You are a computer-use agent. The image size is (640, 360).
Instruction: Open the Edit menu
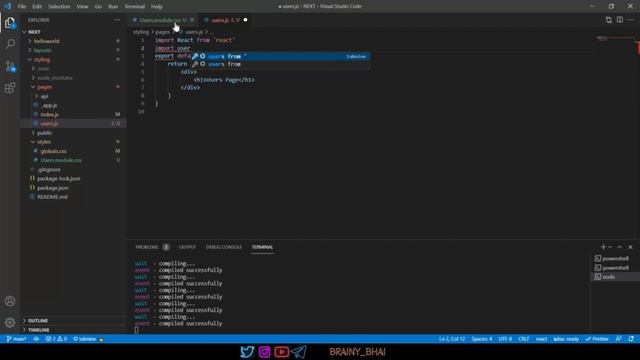(37, 7)
